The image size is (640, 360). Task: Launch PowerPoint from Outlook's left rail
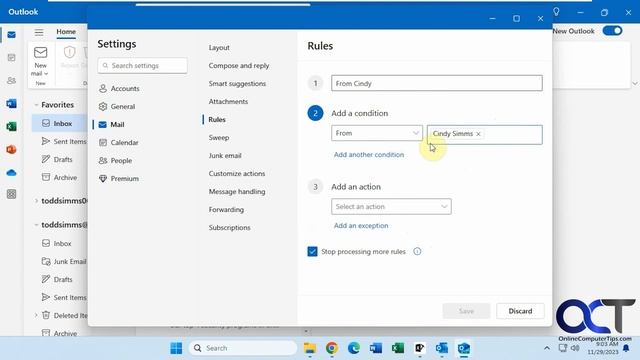pyautogui.click(x=11, y=149)
